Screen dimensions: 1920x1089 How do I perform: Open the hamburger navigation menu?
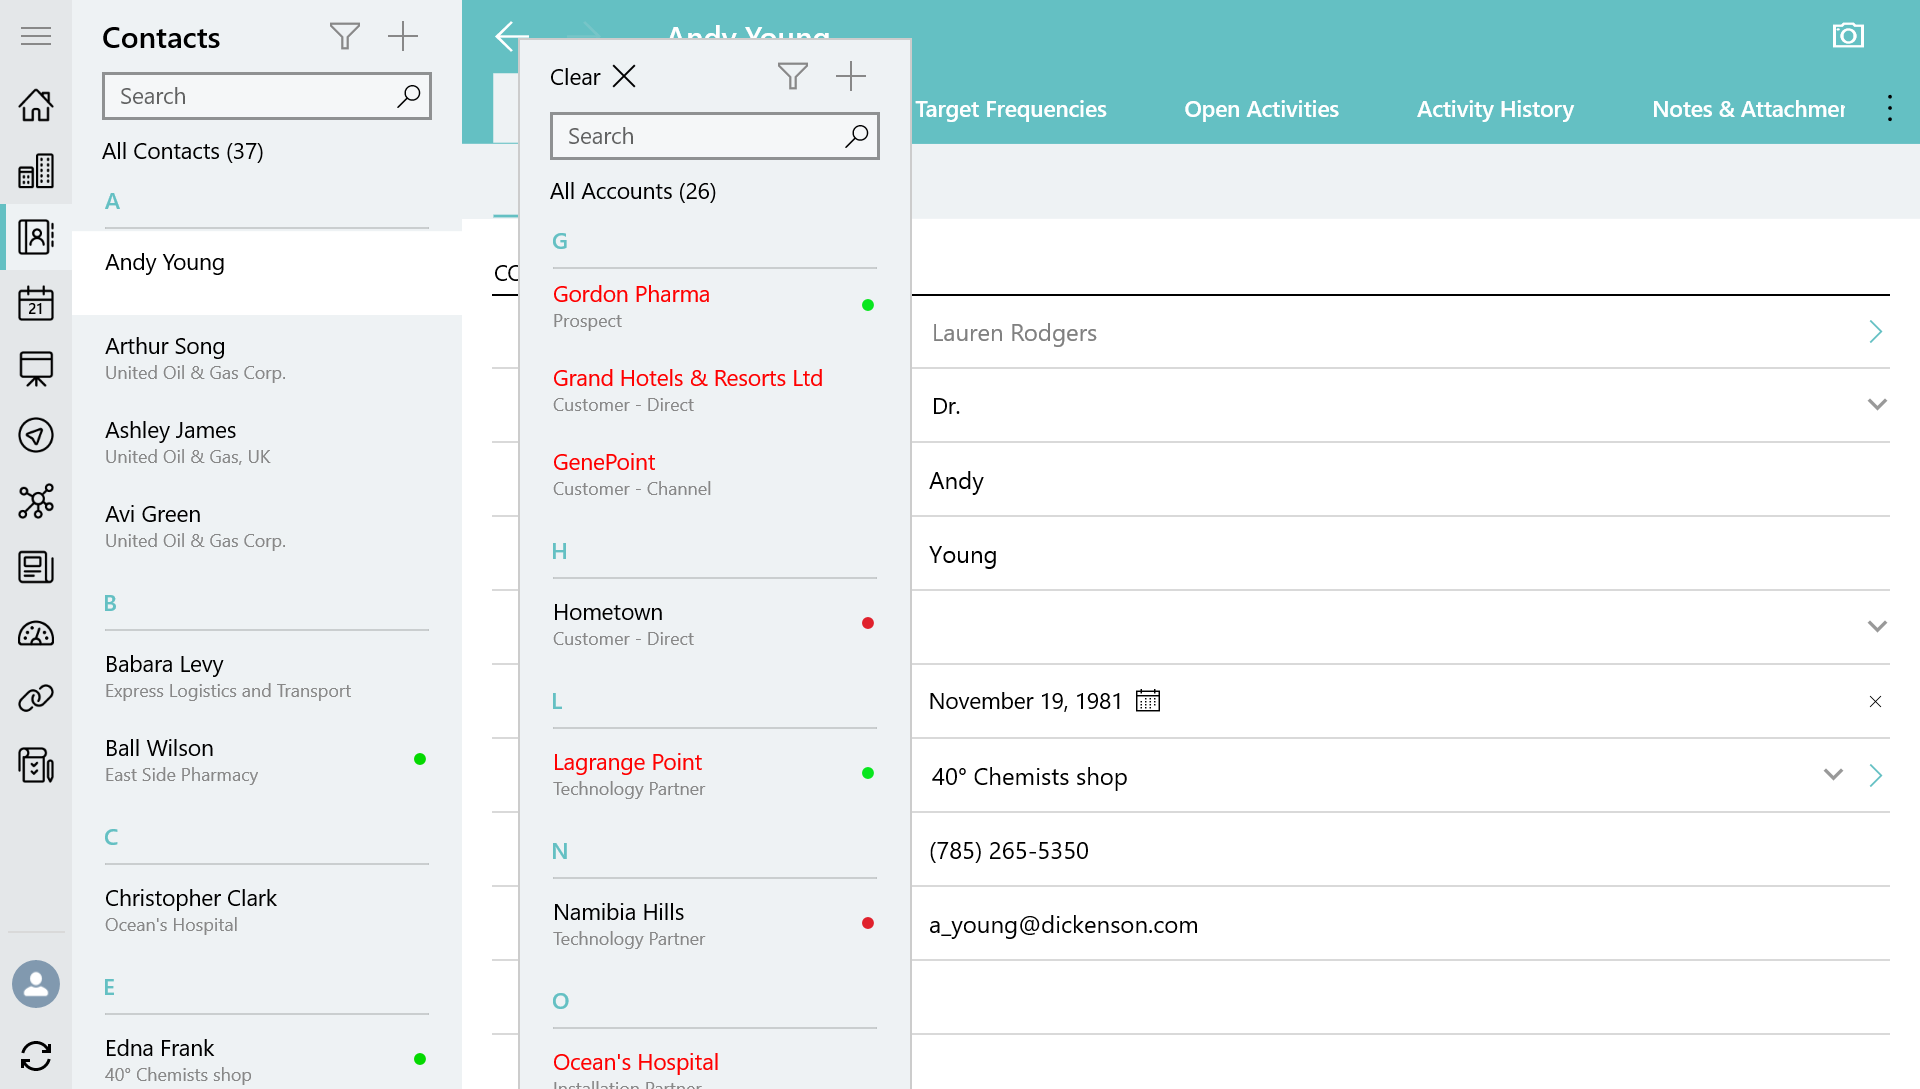point(36,37)
